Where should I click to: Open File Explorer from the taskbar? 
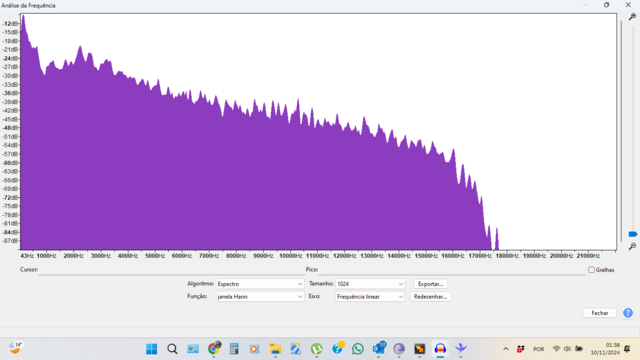[275, 349]
